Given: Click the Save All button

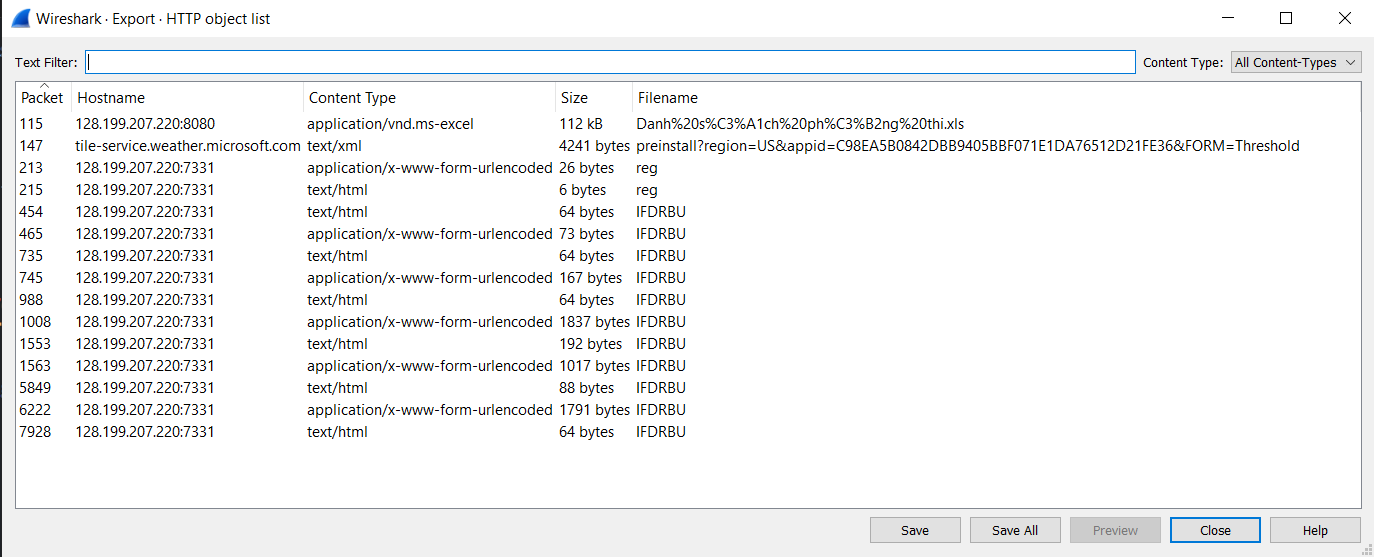Looking at the screenshot, I should pos(1015,530).
